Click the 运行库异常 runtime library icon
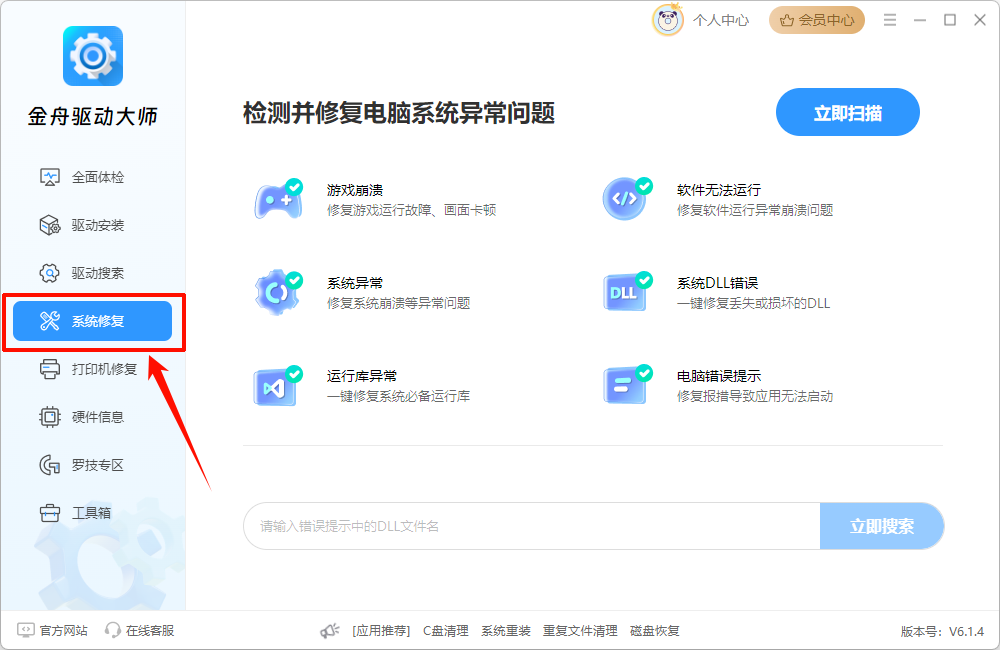Viewport: 1000px width, 650px height. point(278,385)
